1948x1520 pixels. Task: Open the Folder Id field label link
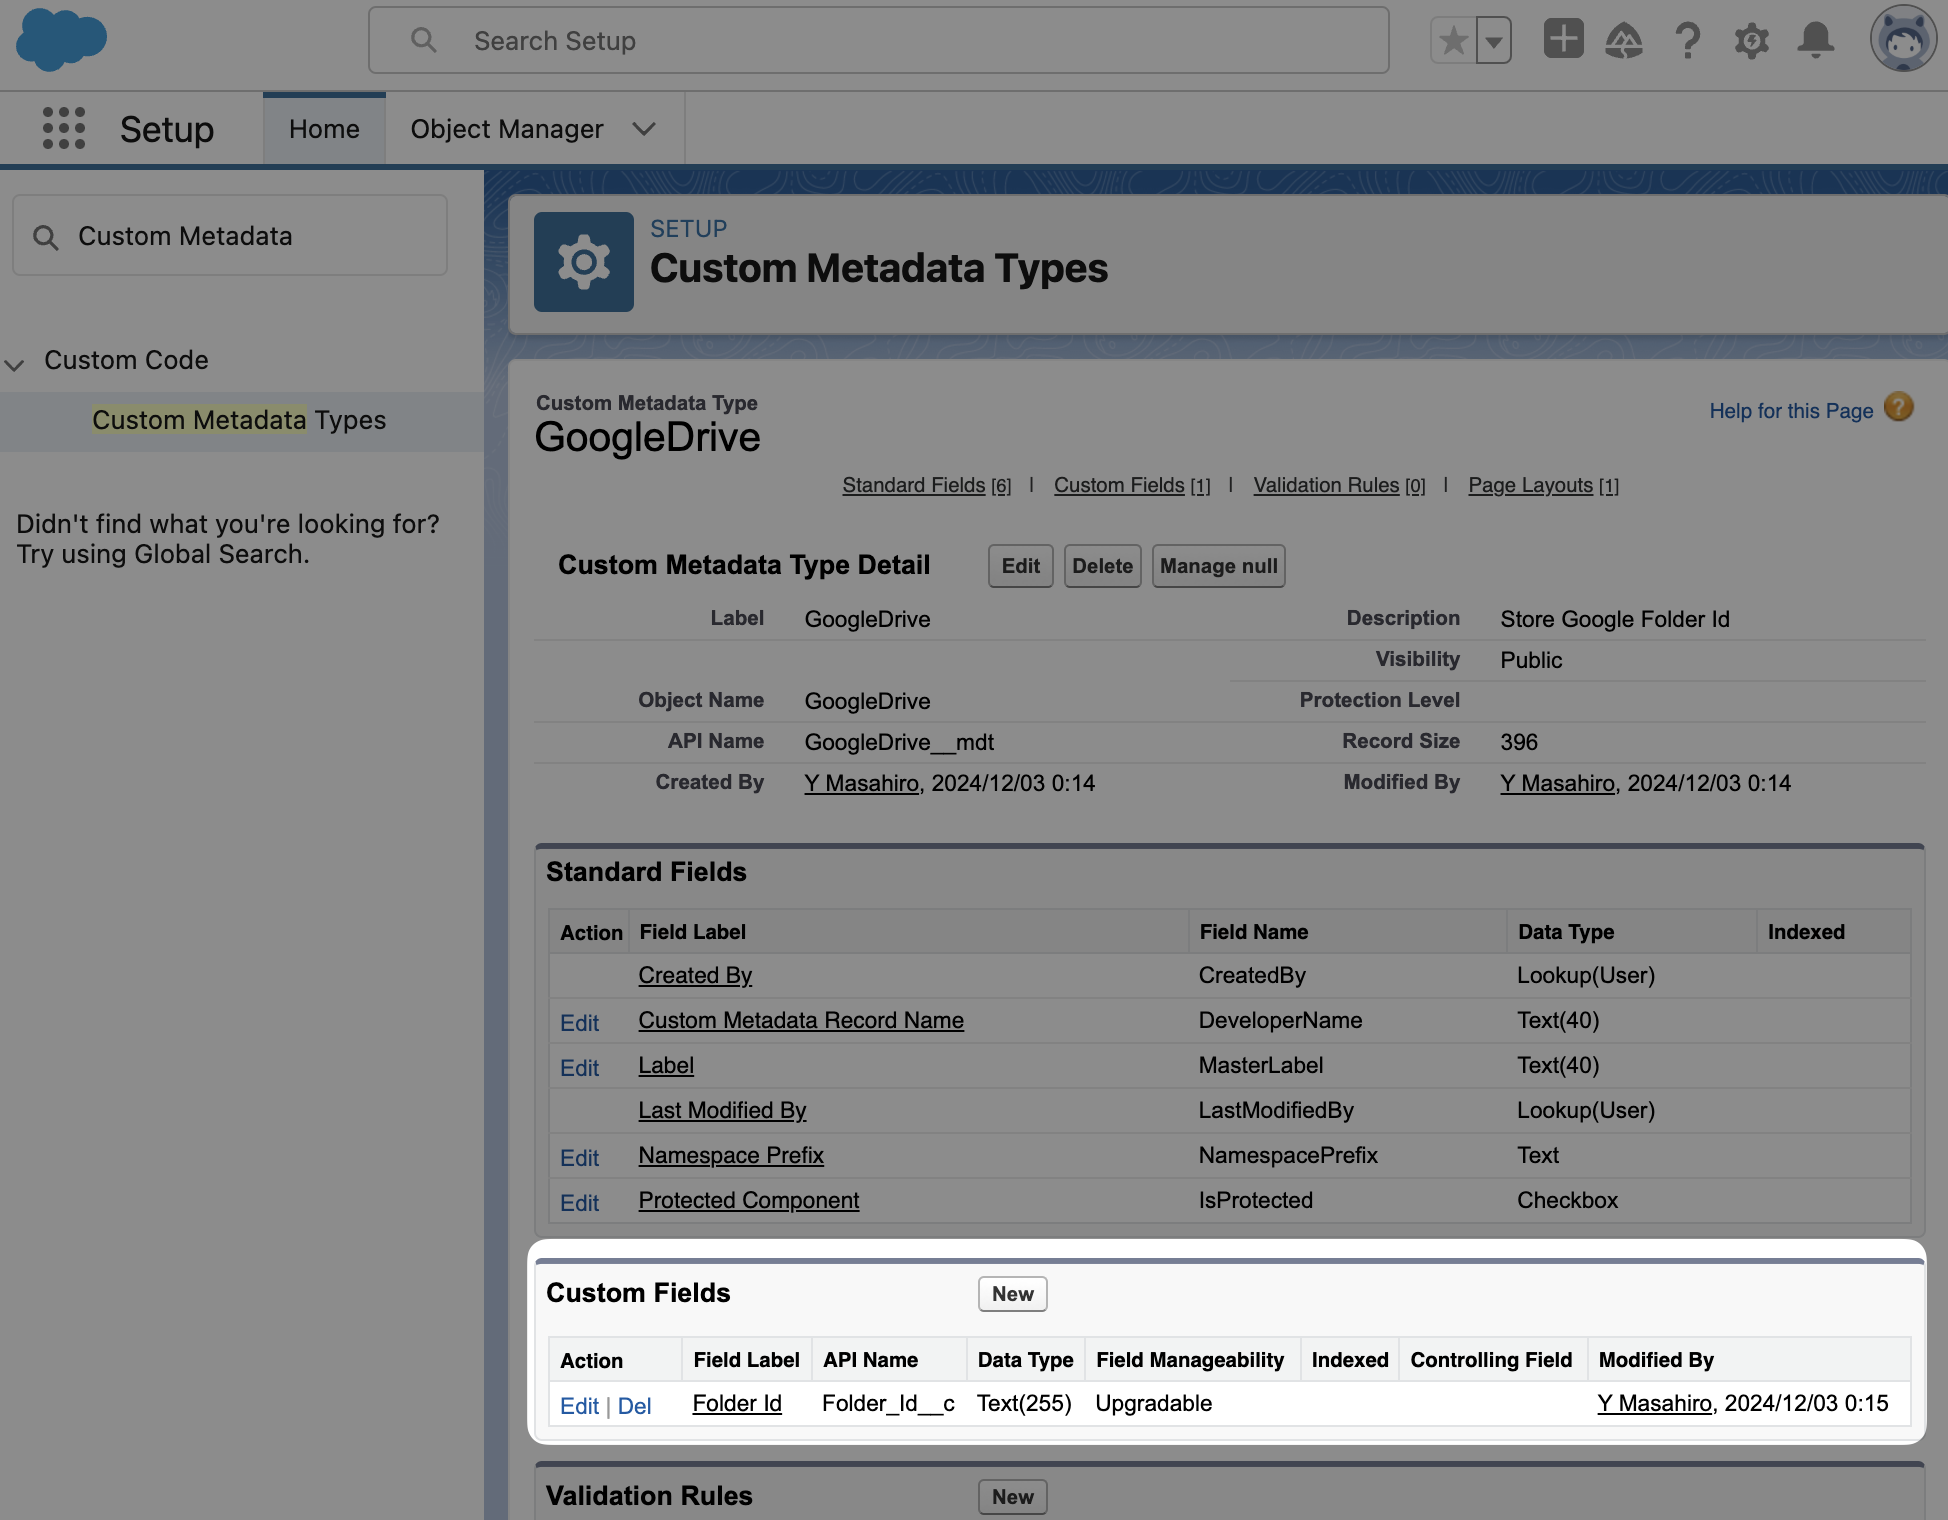pos(737,1404)
